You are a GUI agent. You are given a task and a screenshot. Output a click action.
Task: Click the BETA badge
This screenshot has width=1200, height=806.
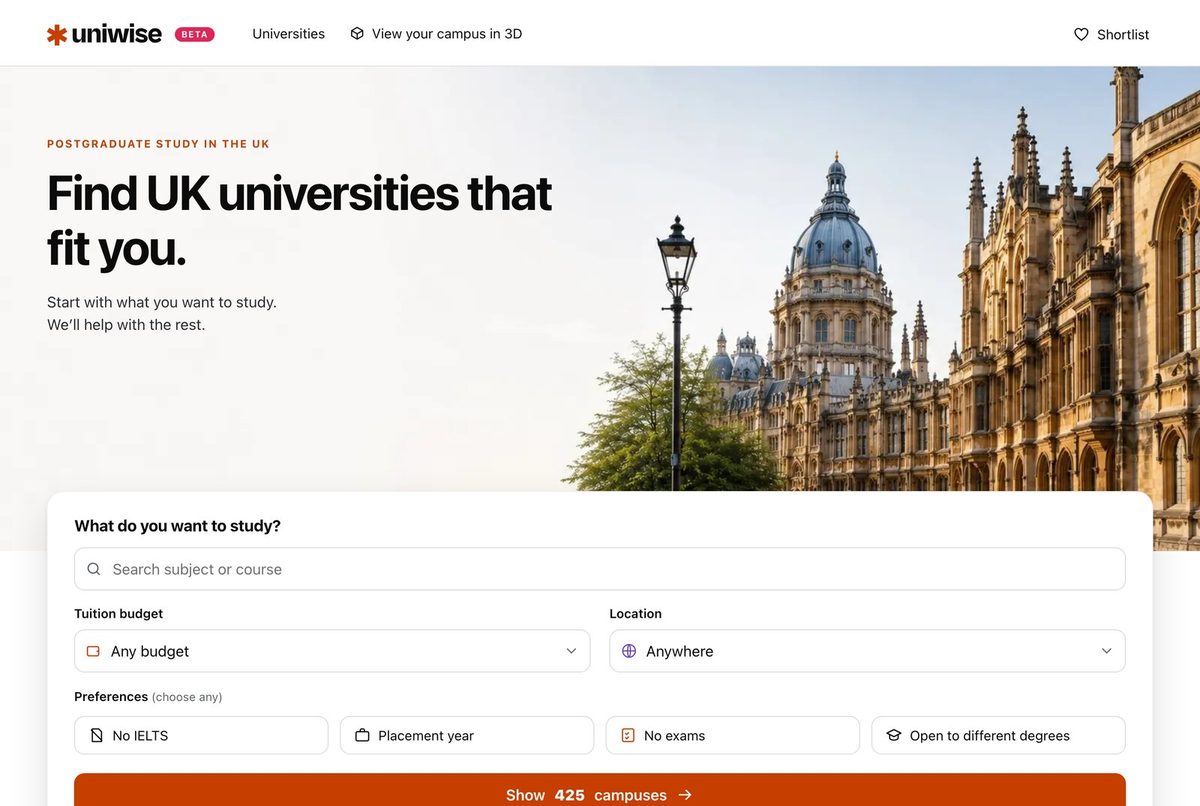click(195, 34)
